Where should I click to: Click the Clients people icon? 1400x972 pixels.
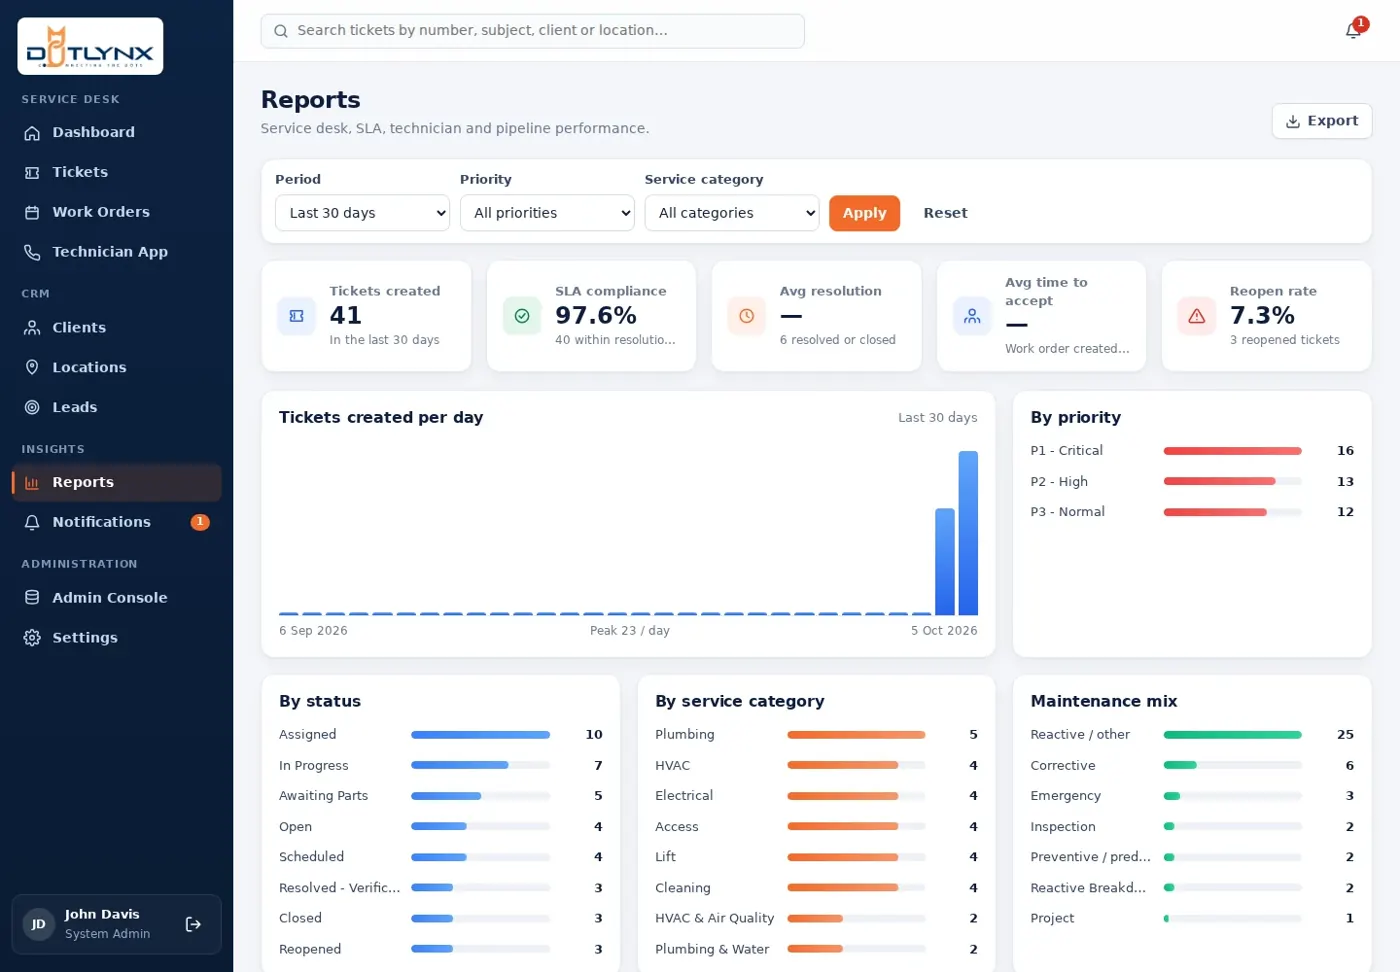click(x=32, y=328)
